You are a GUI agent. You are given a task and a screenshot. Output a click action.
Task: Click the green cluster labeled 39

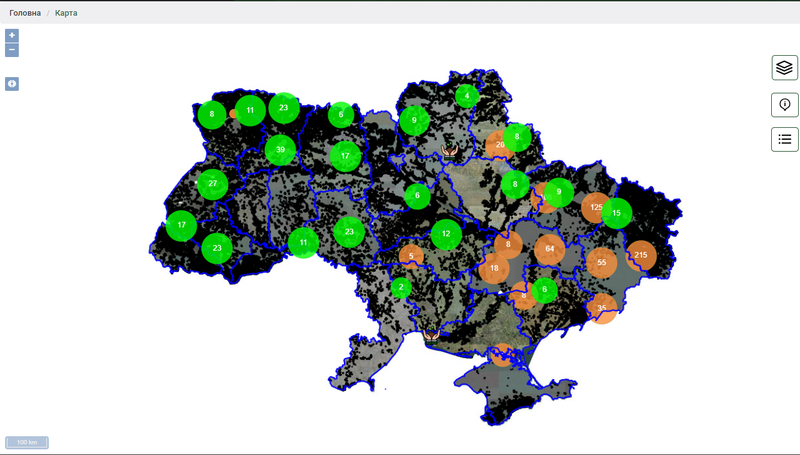[x=281, y=150]
